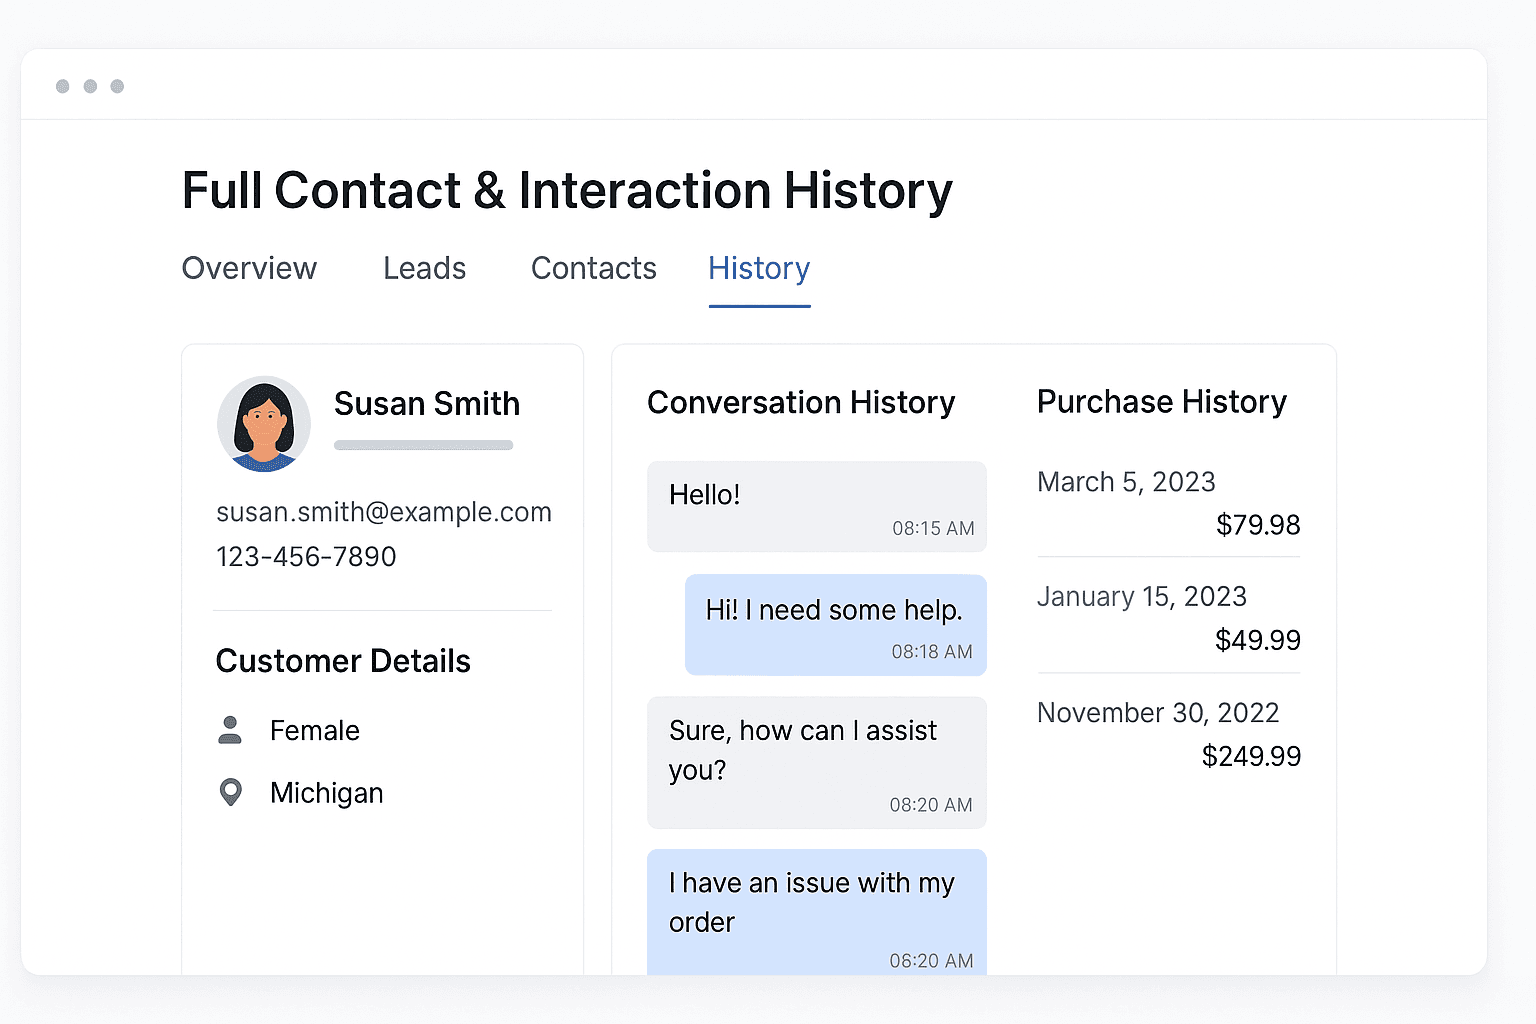Image resolution: width=1536 pixels, height=1024 pixels.
Task: Click the 'I have an issue with my order' message
Action: click(816, 903)
